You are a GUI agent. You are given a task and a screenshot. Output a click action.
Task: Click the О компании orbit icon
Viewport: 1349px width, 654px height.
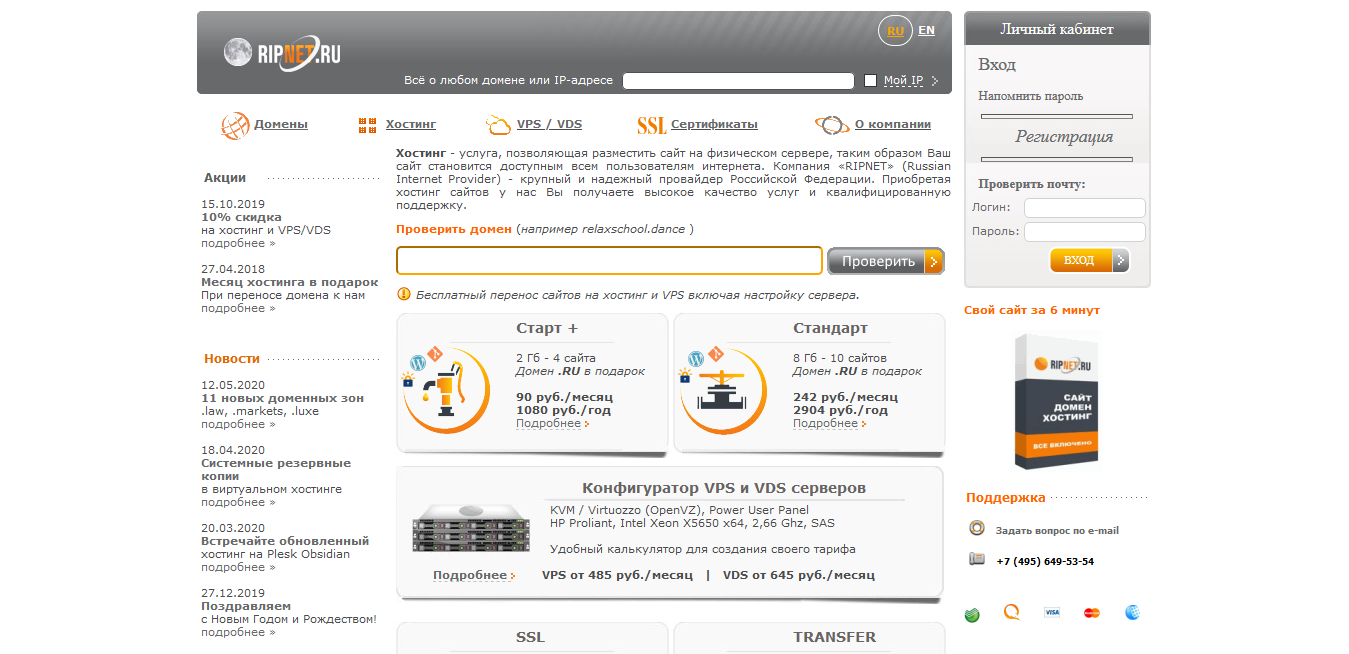(x=831, y=125)
